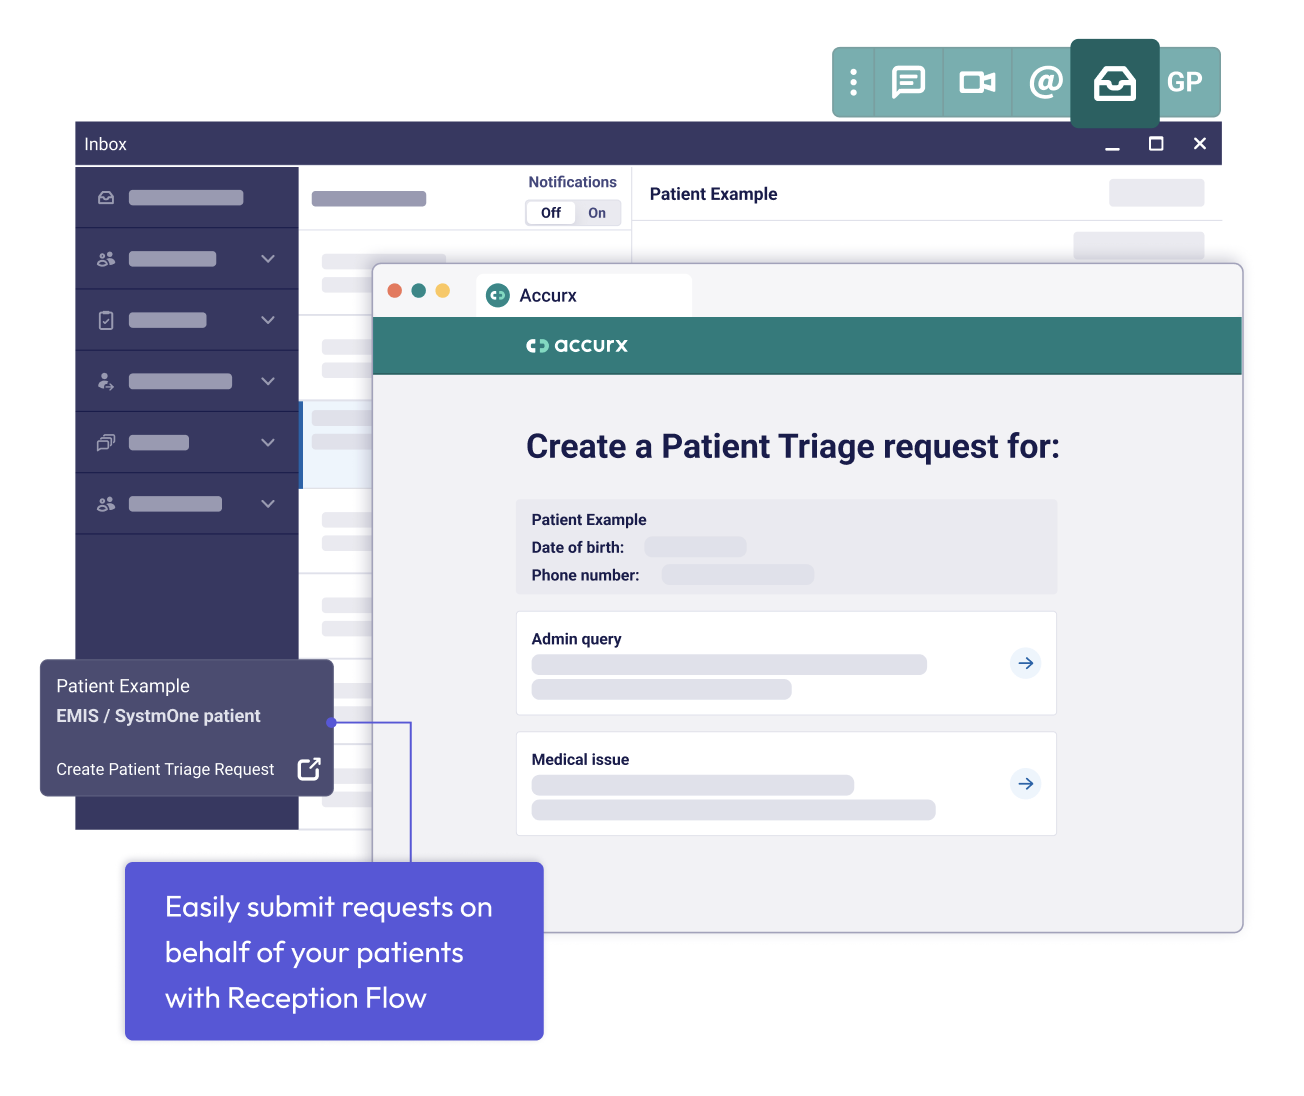Select the highlighted conversation in inbox list

point(337,444)
